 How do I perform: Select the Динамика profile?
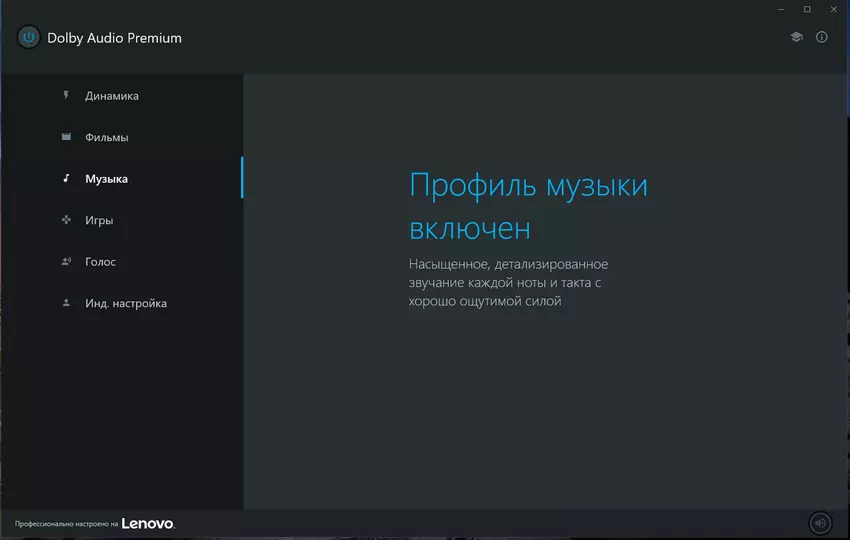click(x=112, y=96)
